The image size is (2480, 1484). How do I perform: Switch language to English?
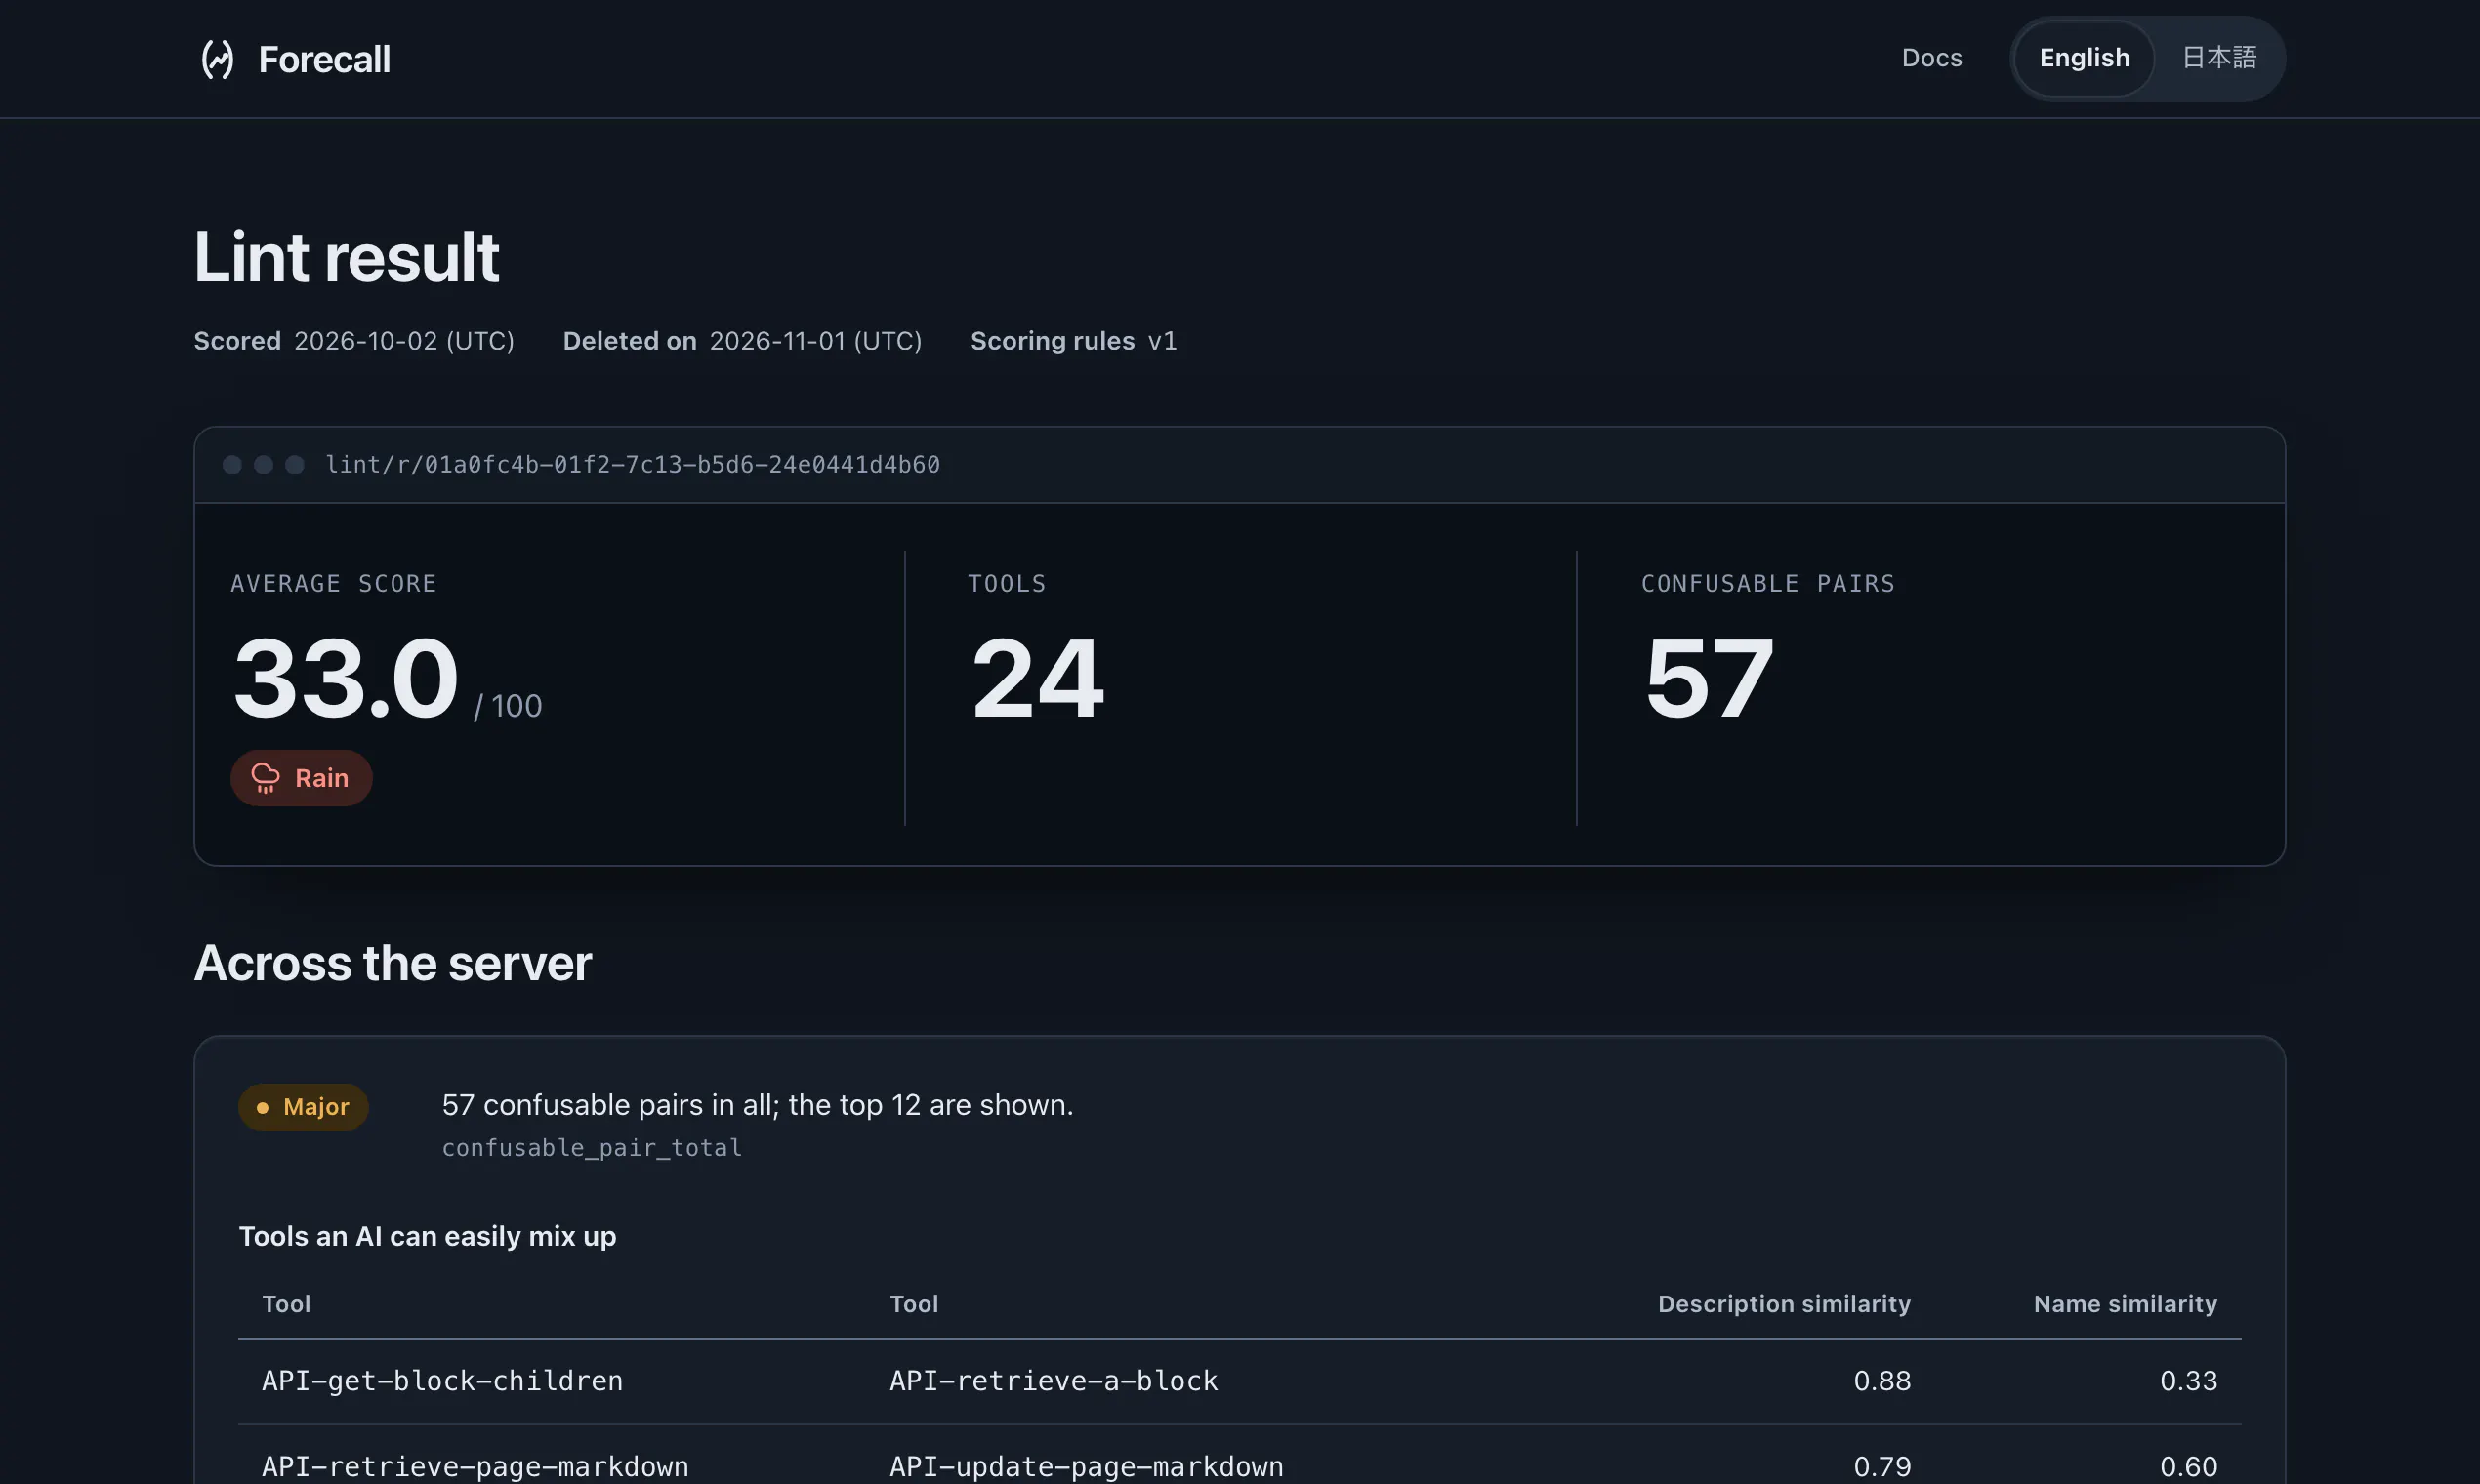pos(2084,58)
